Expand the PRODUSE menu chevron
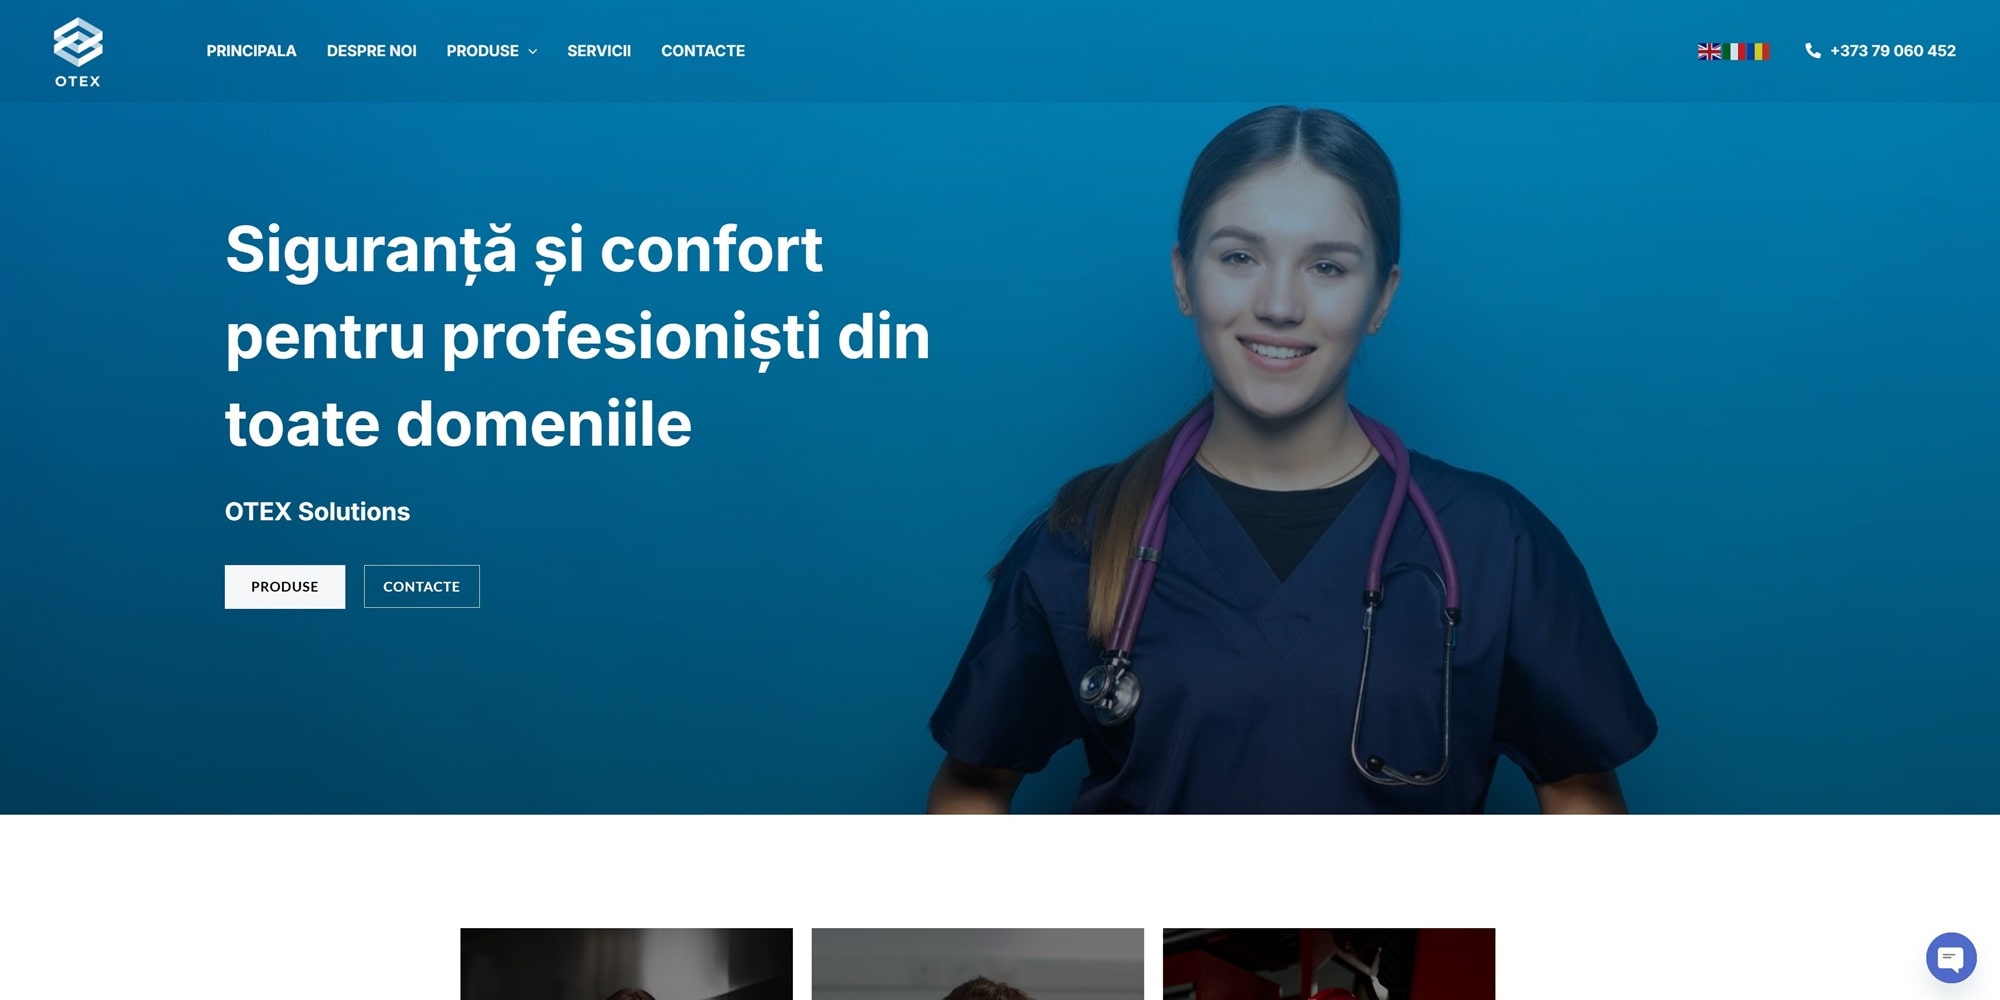The height and width of the screenshot is (1000, 2000). tap(533, 51)
